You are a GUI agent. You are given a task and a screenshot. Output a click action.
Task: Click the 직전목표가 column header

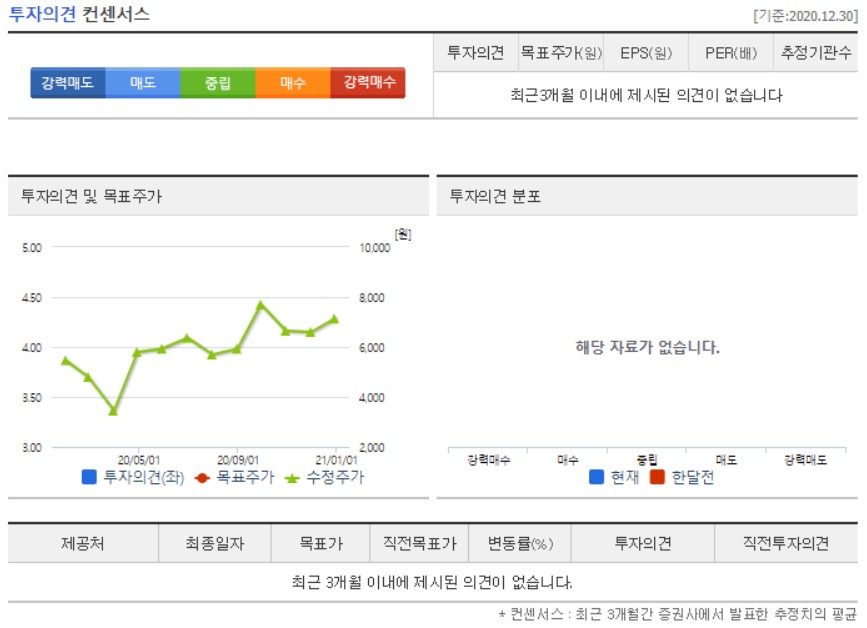coord(419,543)
